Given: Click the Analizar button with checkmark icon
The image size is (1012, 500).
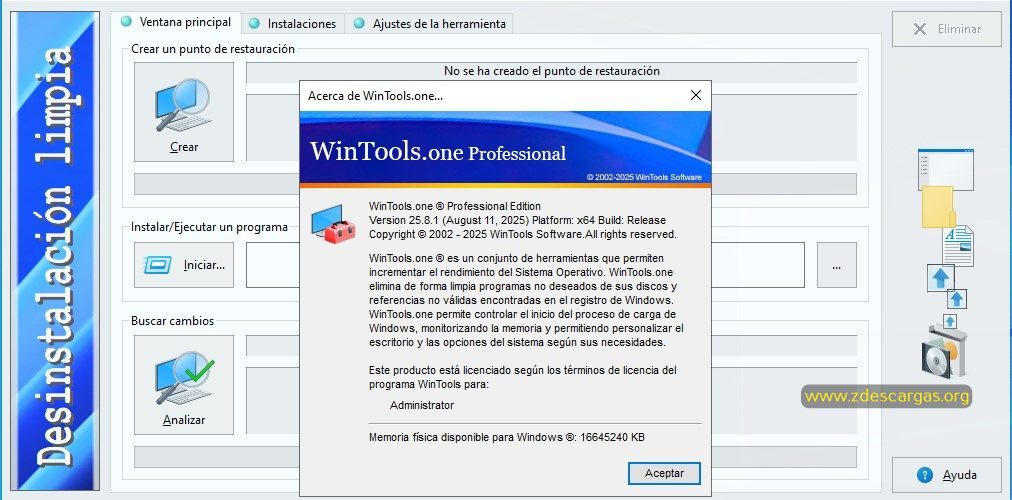Looking at the screenshot, I should point(184,385).
